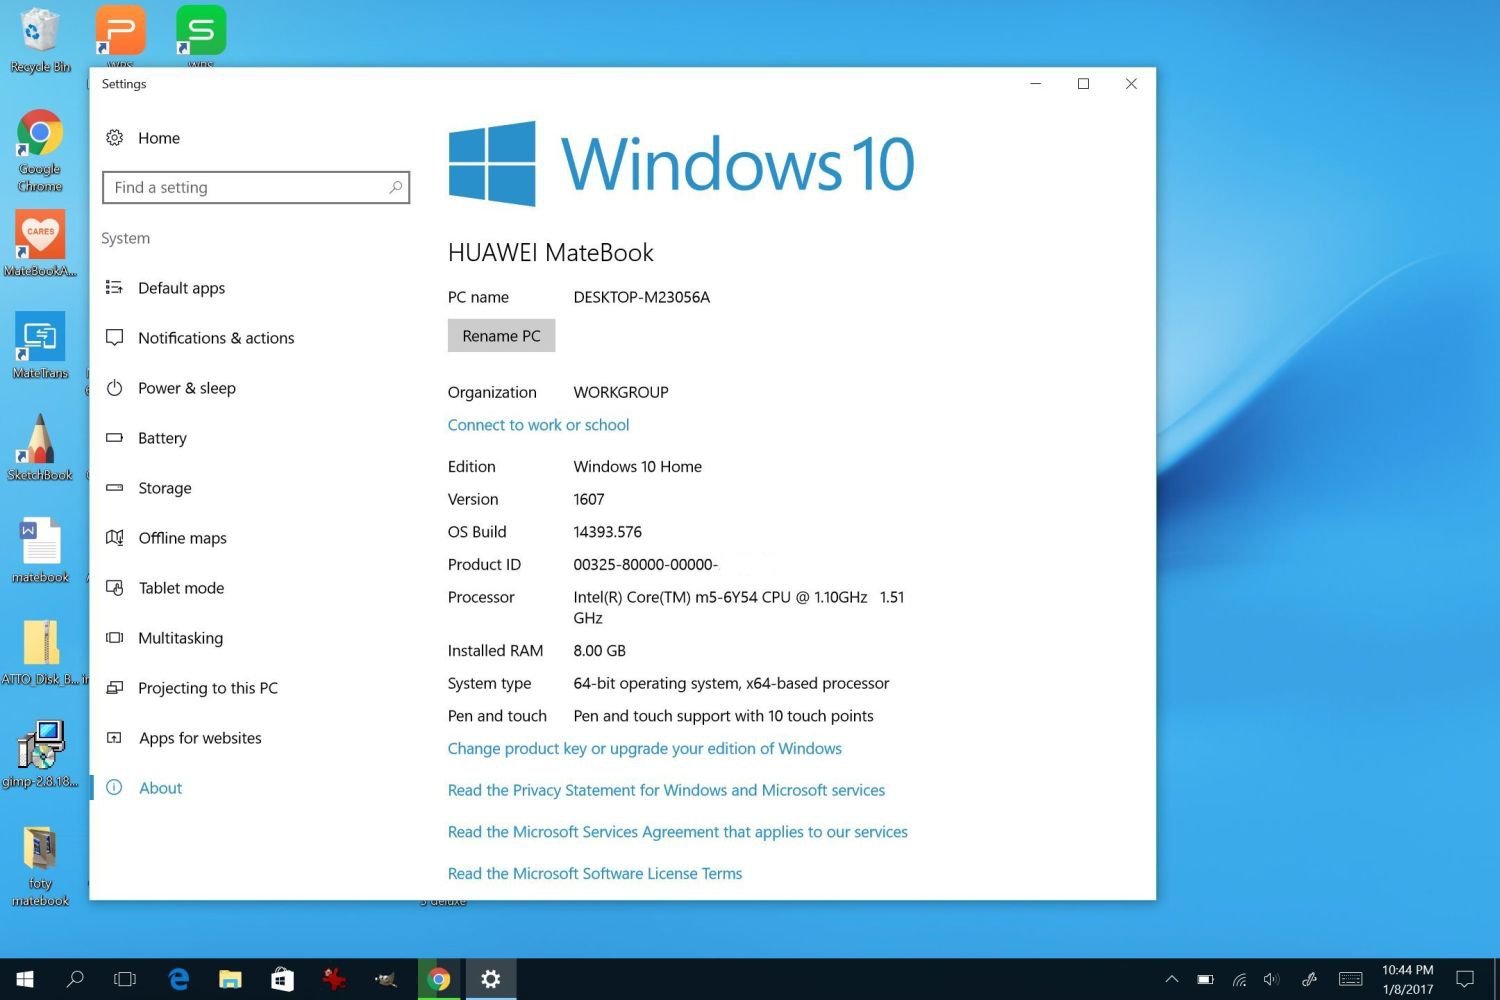Open Change product key or upgrade link
Viewport: 1500px width, 1000px height.
click(x=644, y=749)
